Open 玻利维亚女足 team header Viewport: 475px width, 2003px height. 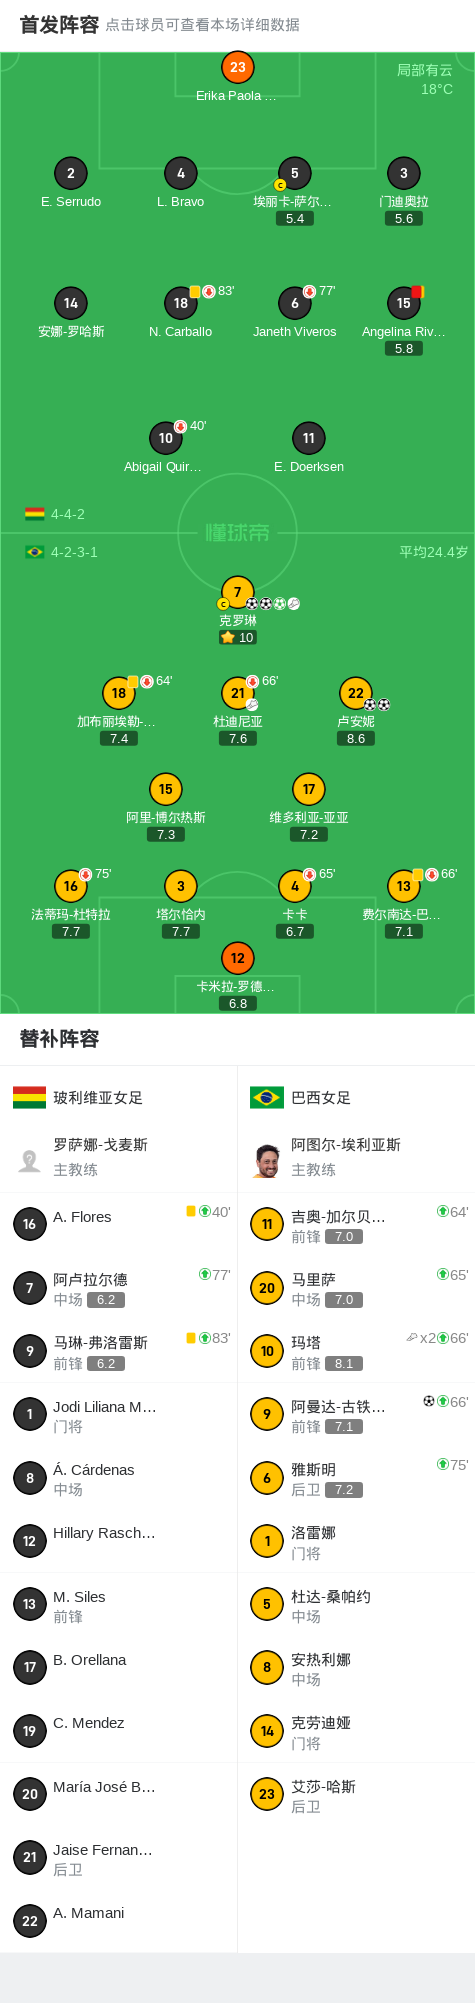point(118,1097)
